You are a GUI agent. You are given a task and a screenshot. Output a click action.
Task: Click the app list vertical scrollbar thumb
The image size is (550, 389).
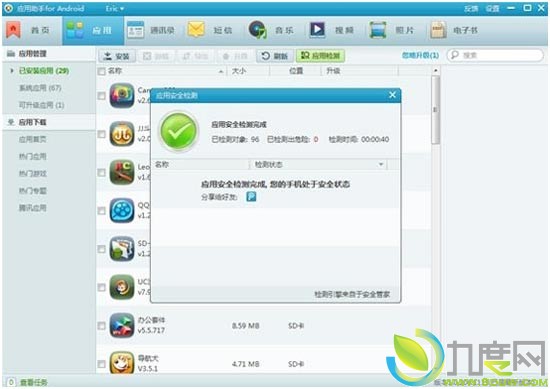pos(435,110)
